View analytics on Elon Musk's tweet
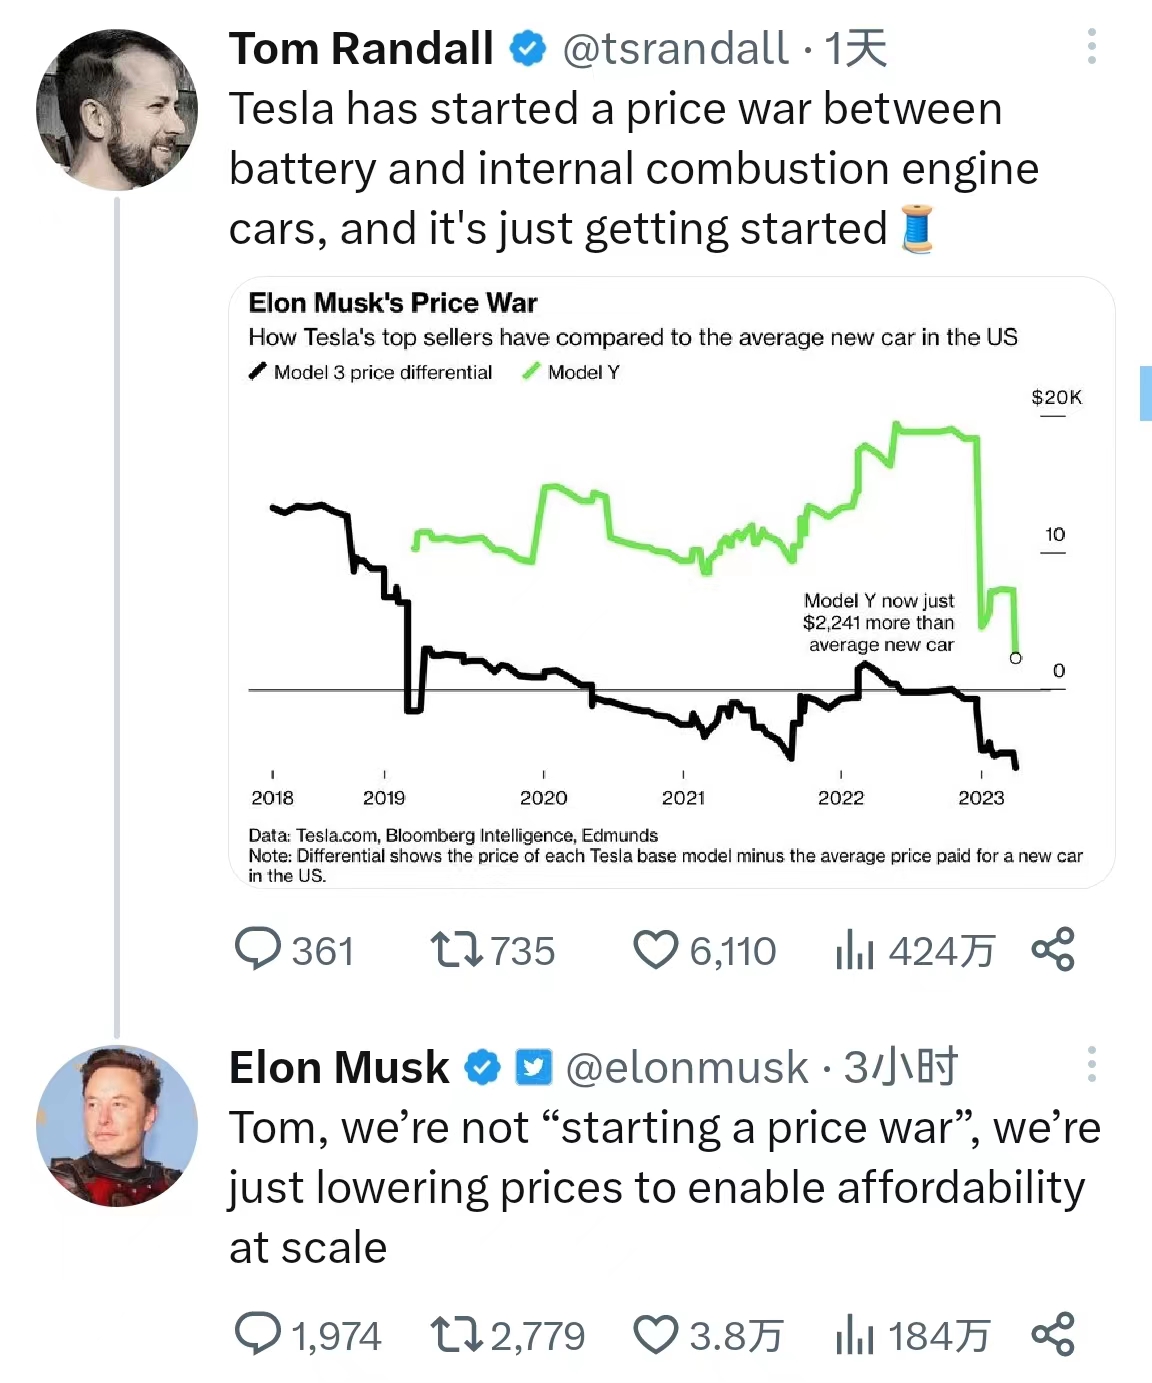Screen dimensions: 1152x1383 point(855,1334)
